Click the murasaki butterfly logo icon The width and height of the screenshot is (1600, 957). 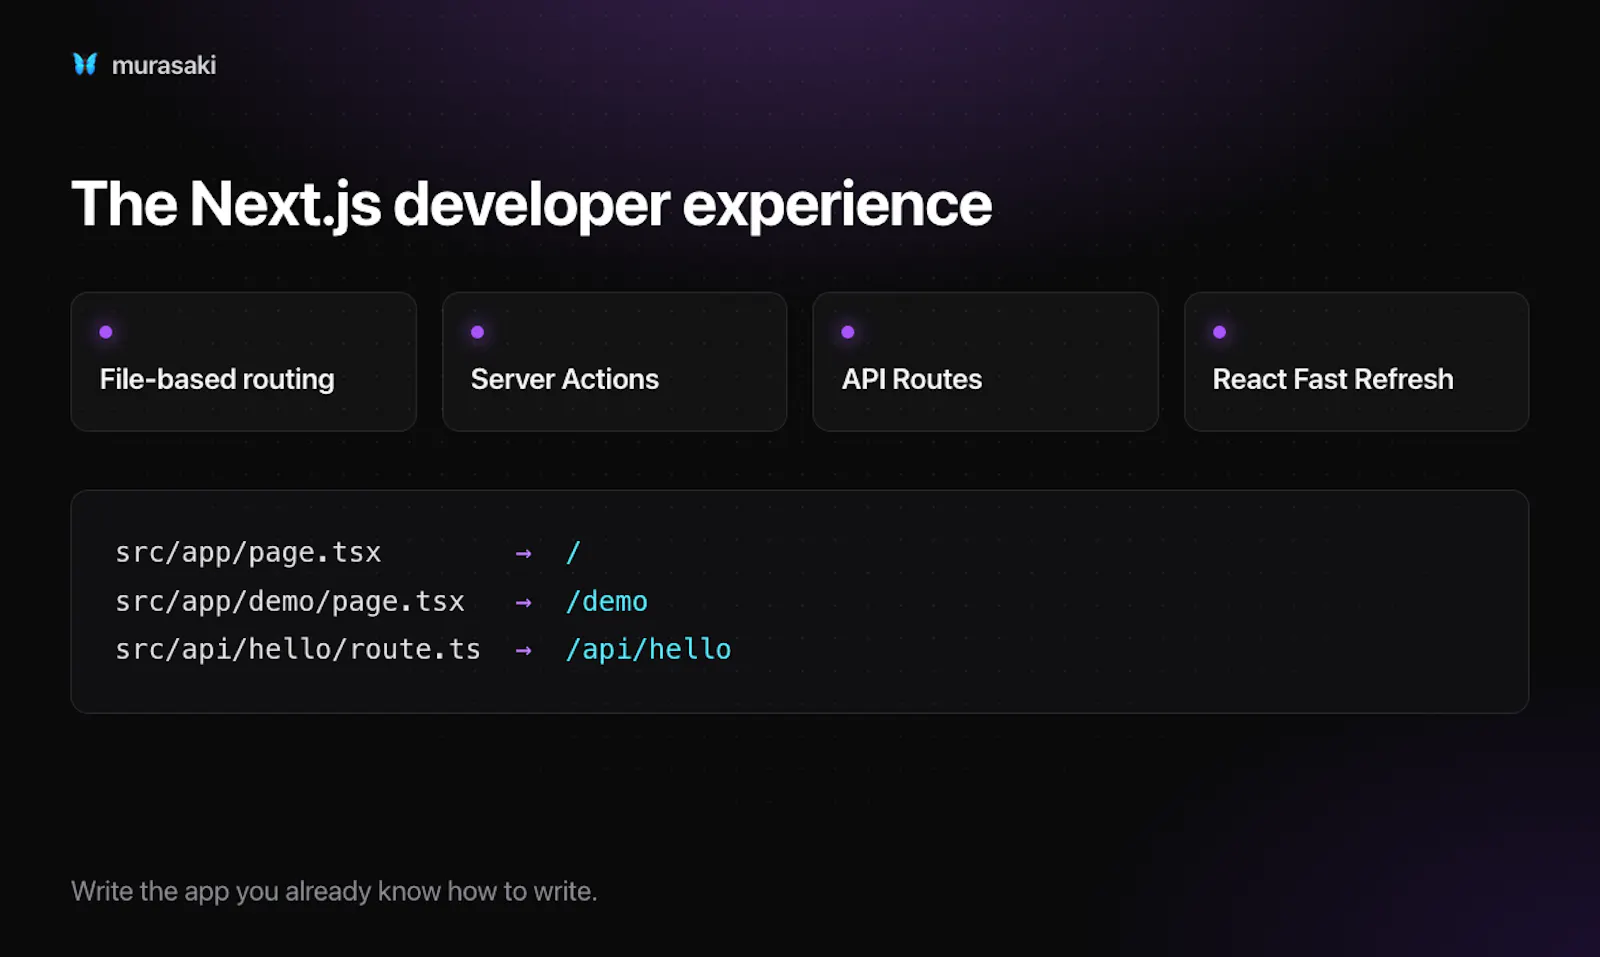[85, 64]
